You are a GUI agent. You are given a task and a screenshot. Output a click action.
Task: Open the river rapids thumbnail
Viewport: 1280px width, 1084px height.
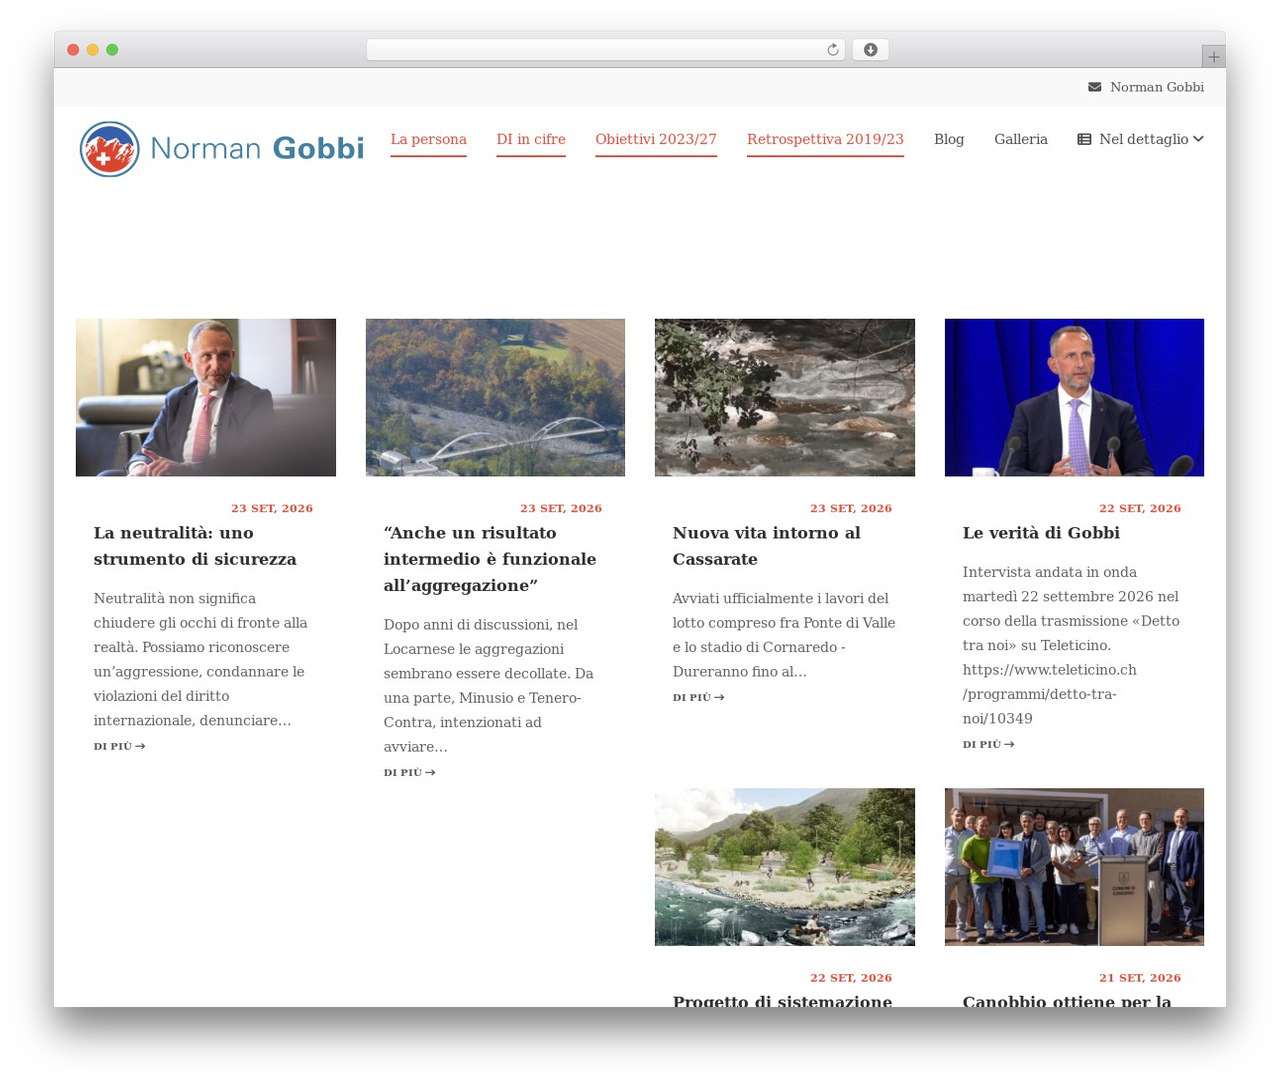point(785,398)
